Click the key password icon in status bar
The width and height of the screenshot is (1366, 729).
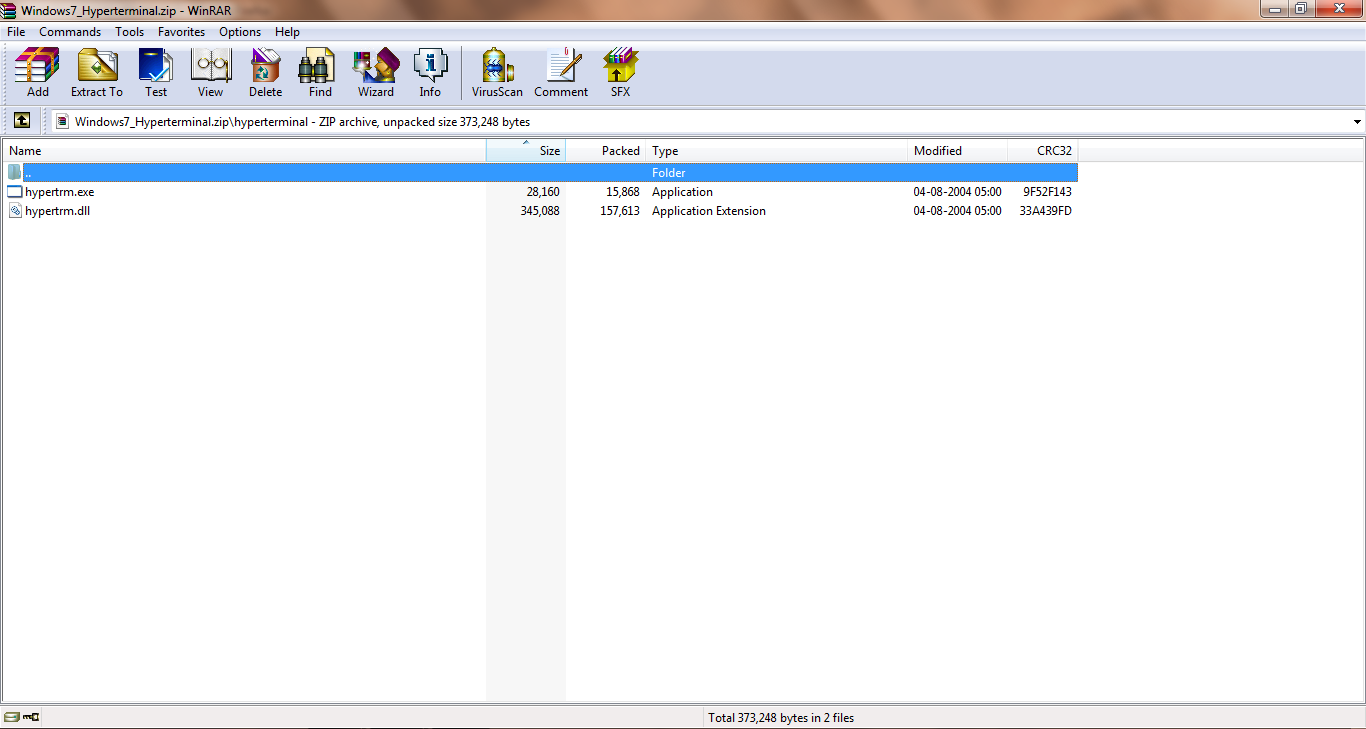coord(31,717)
